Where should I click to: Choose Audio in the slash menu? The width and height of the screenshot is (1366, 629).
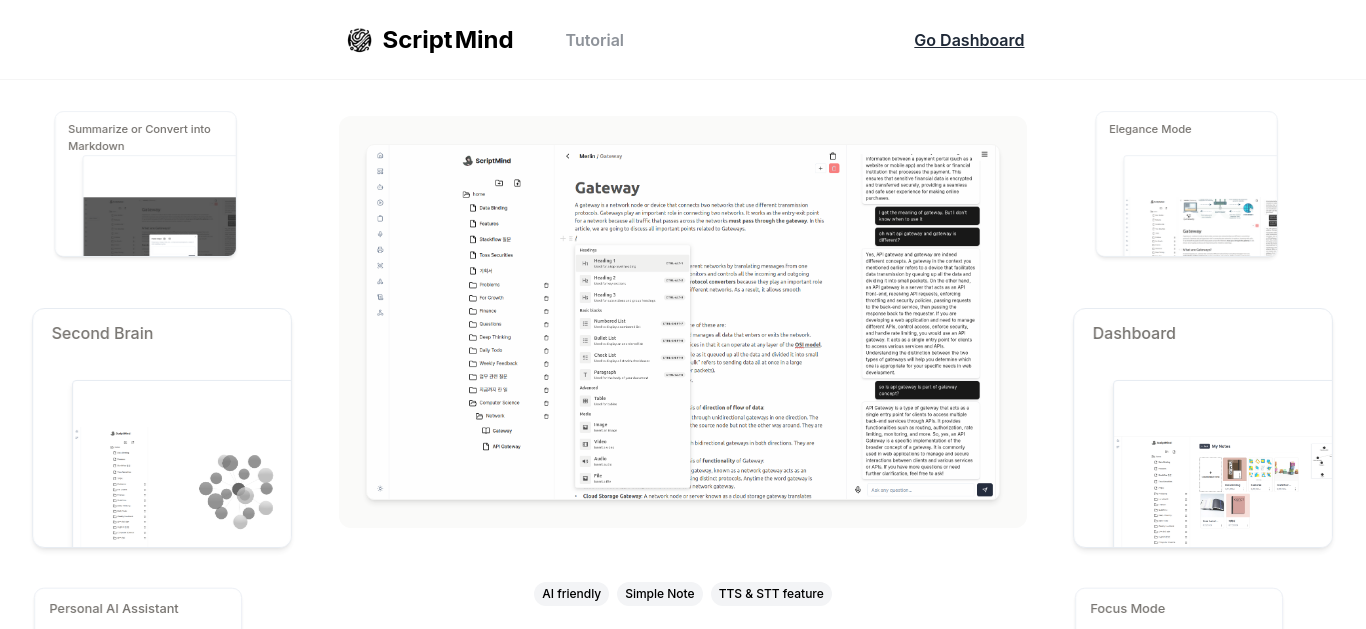coord(633,460)
